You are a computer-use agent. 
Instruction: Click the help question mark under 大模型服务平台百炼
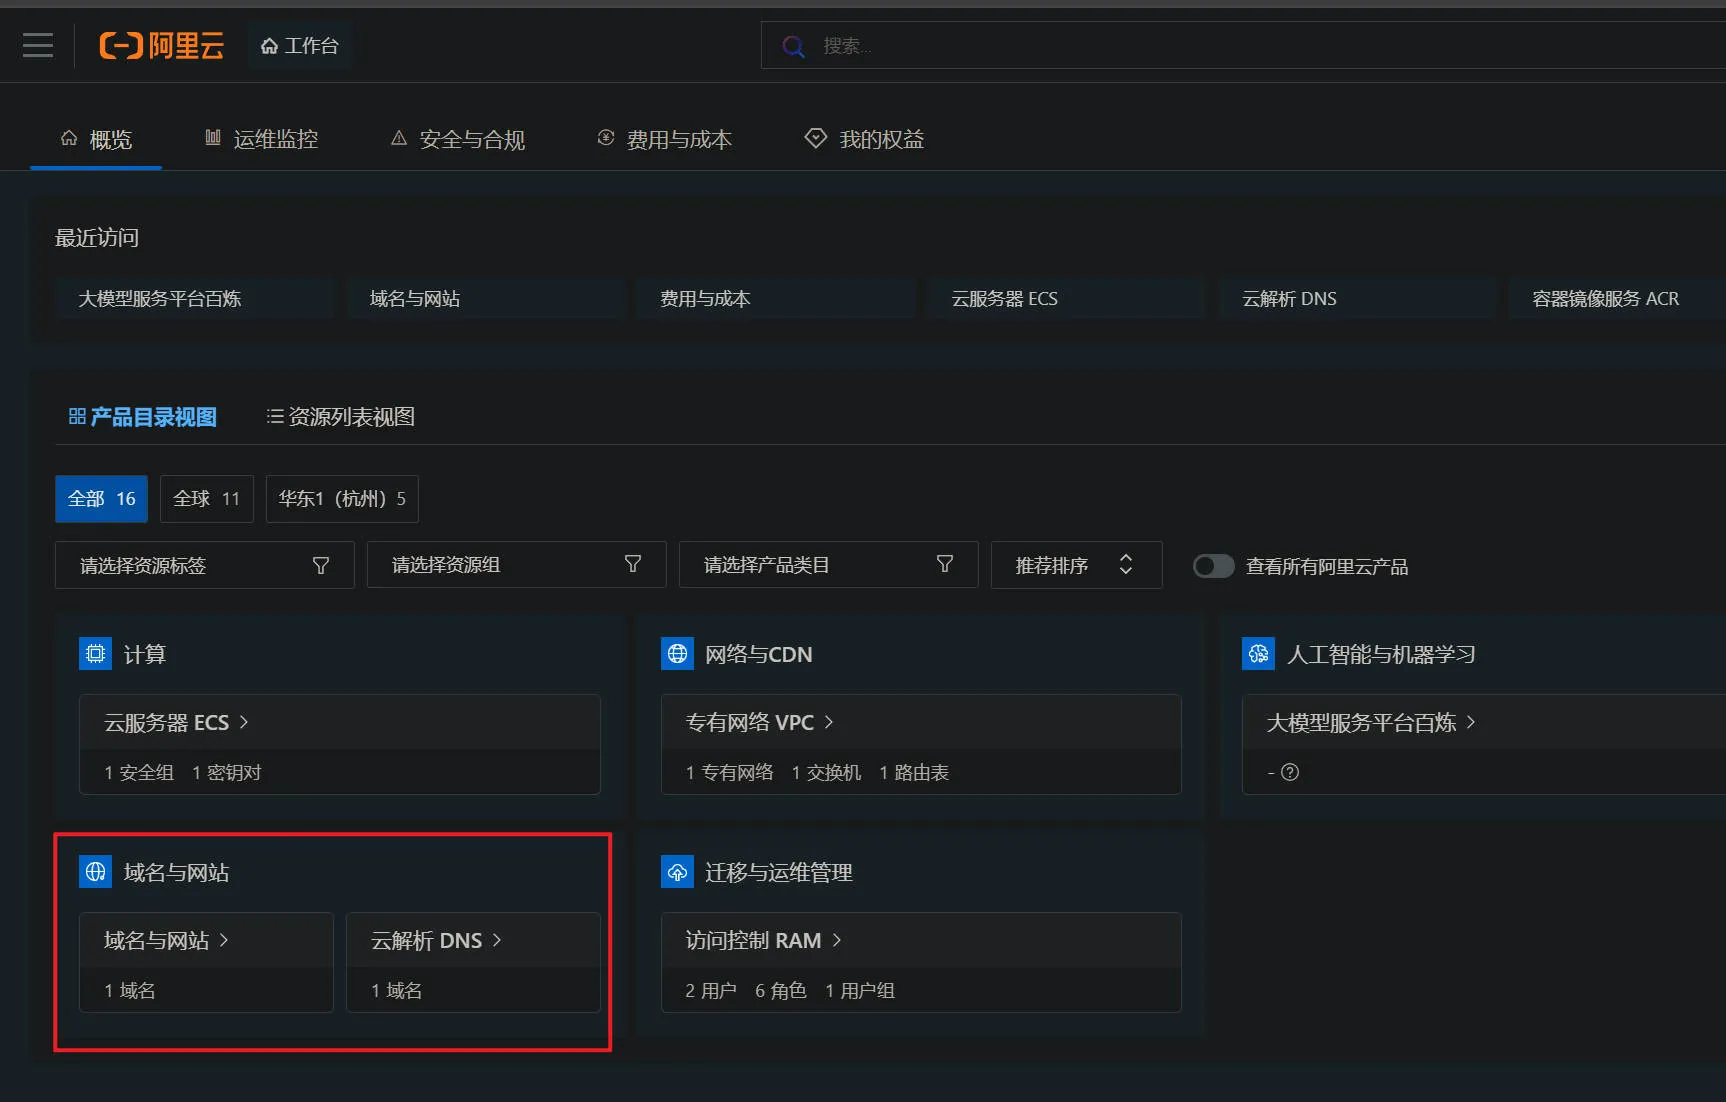(x=1290, y=772)
